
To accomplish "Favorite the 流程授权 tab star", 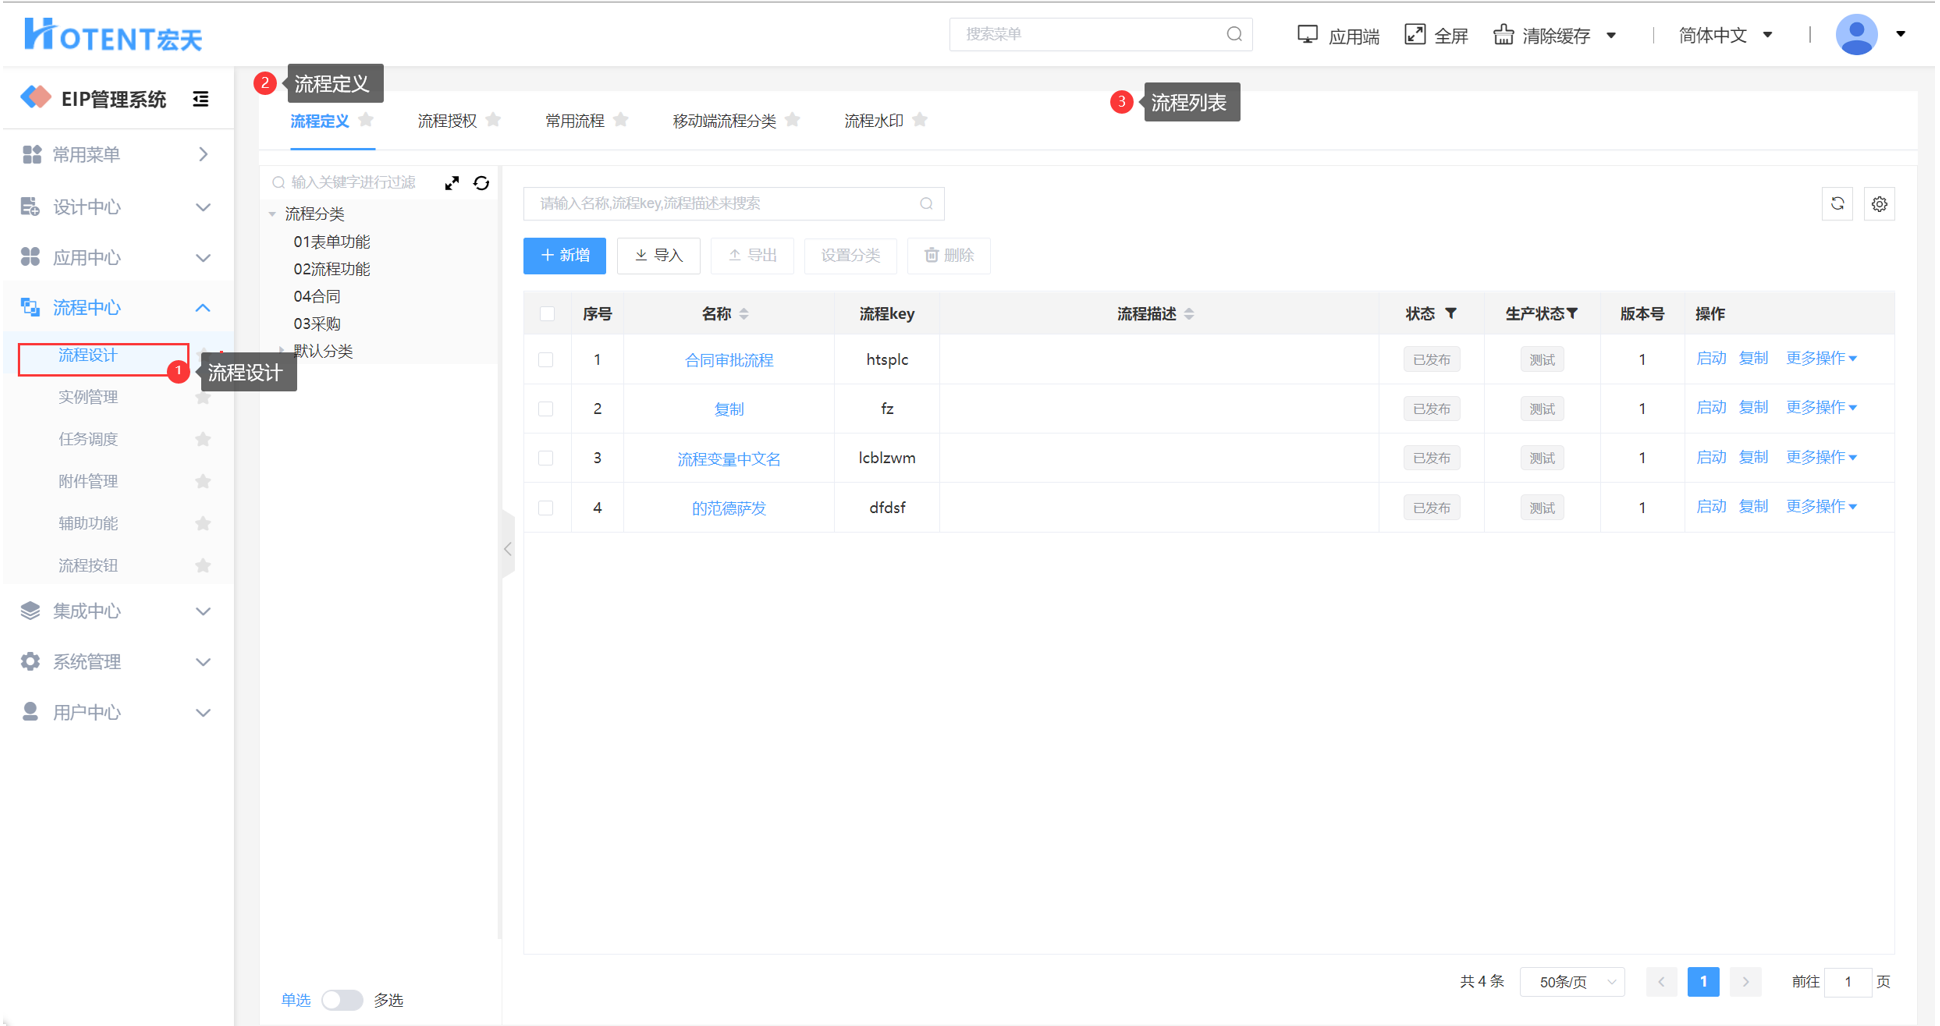I will pyautogui.click(x=493, y=120).
